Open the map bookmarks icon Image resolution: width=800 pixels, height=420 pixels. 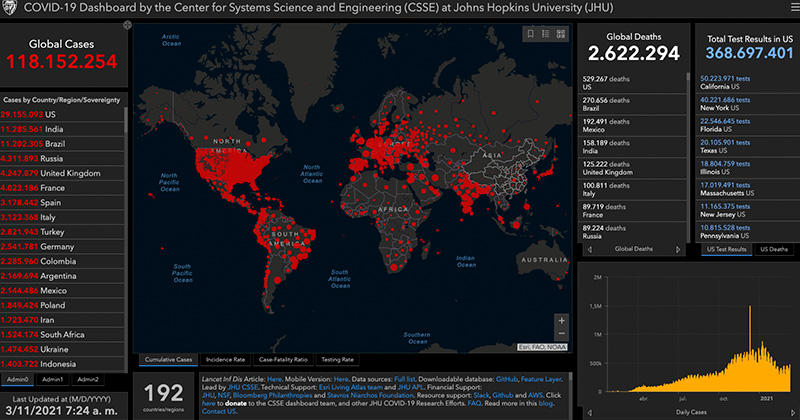click(x=531, y=34)
